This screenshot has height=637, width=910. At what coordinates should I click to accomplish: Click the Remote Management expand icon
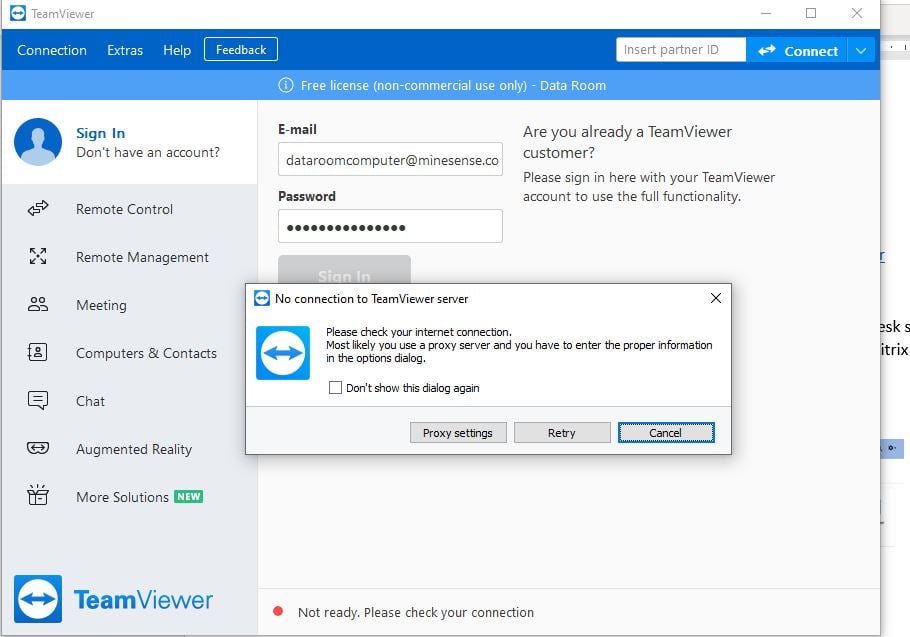38,256
